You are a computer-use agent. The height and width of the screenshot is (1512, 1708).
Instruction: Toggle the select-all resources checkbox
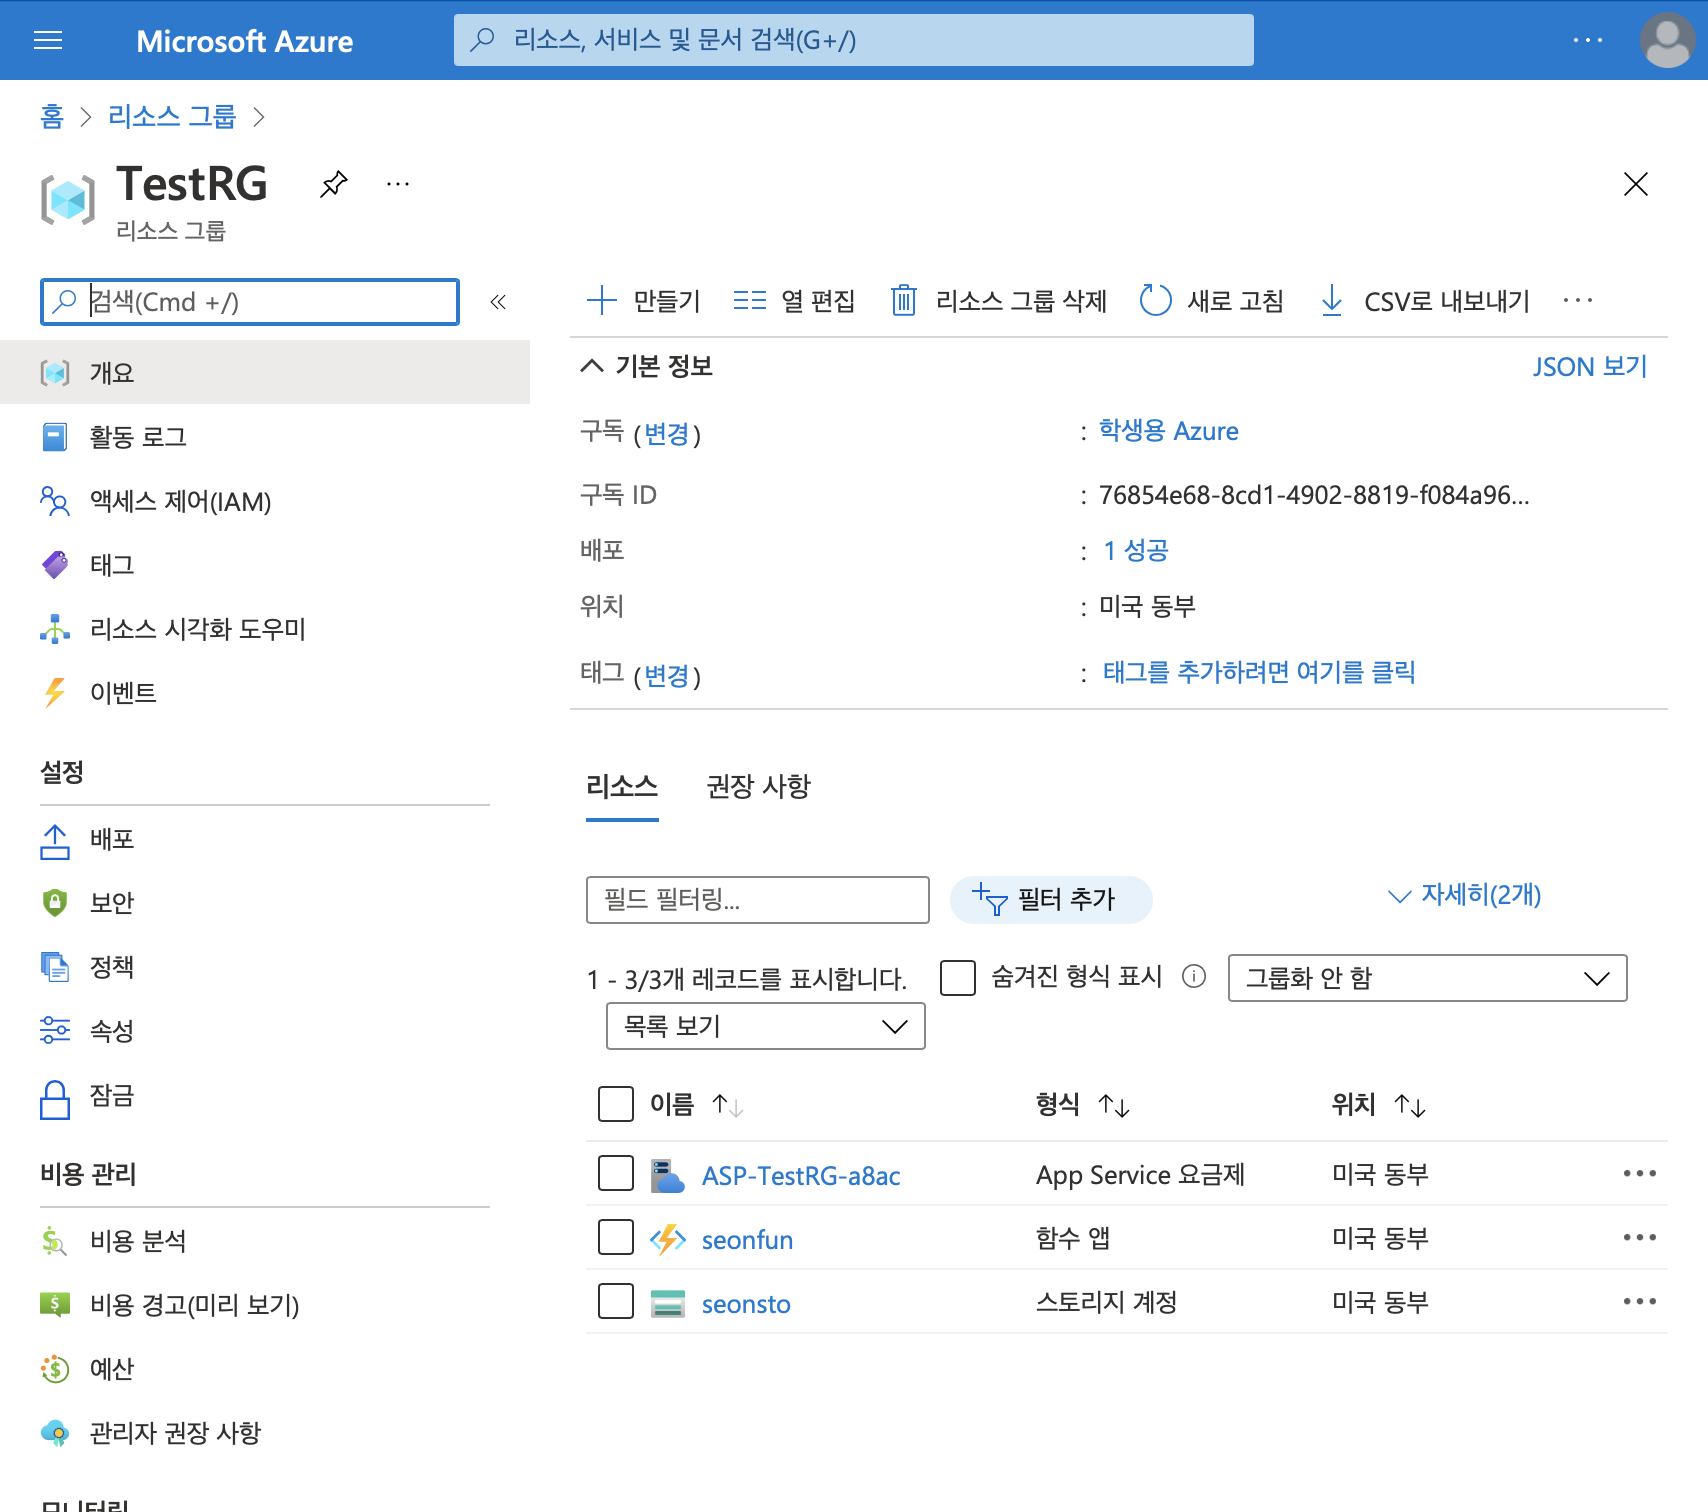tap(616, 1104)
